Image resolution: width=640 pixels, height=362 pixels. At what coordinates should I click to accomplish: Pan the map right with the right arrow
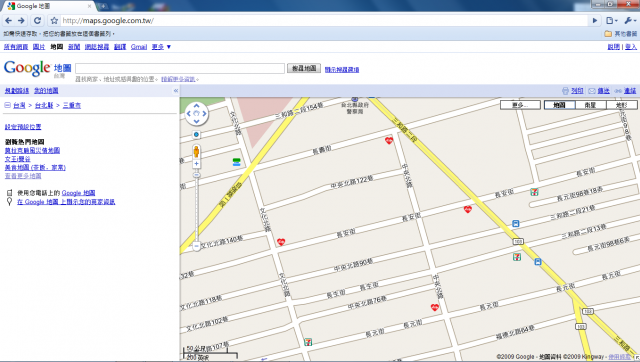(x=204, y=113)
